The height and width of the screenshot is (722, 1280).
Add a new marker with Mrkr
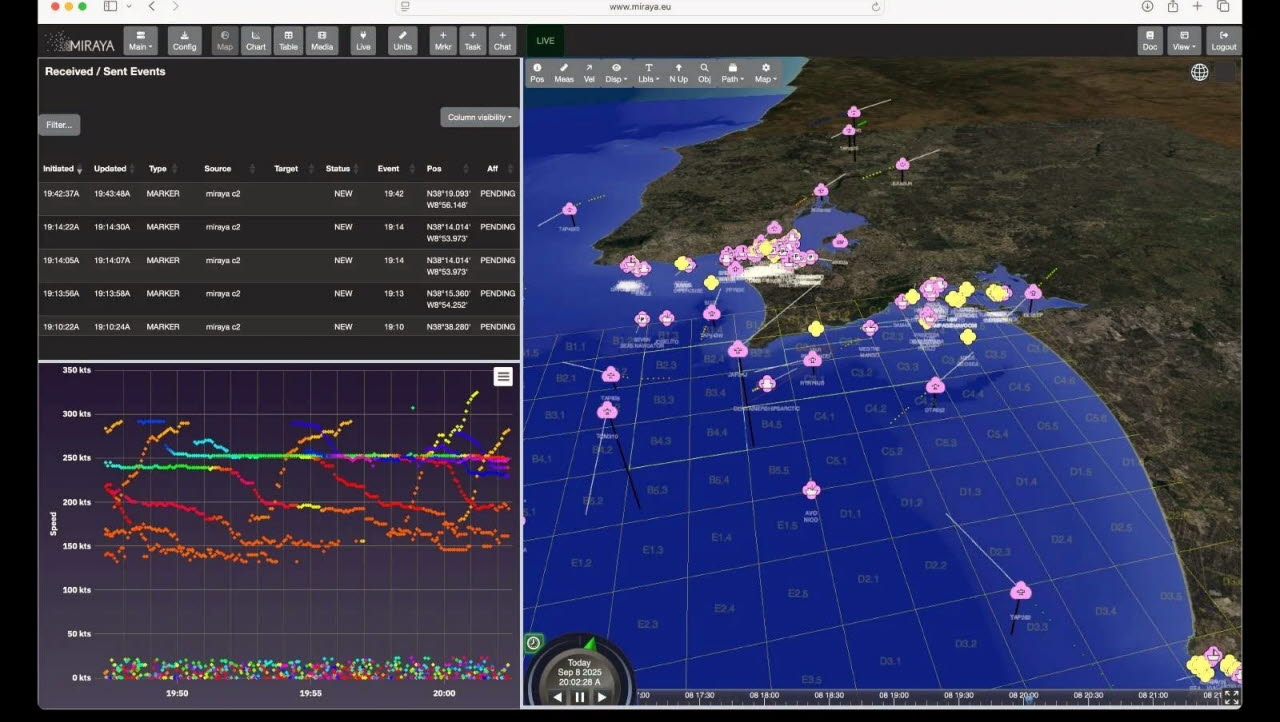(x=443, y=41)
